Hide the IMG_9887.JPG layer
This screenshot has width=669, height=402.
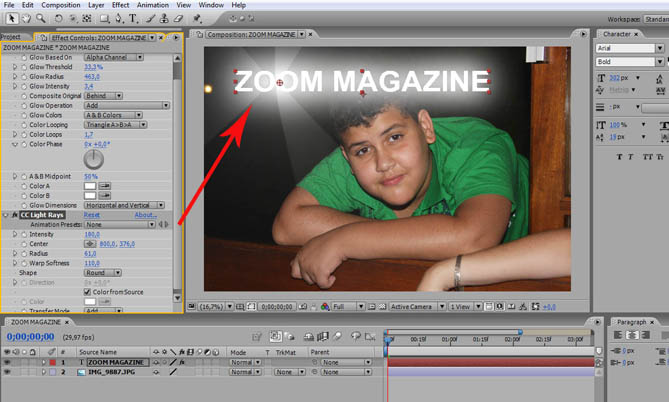8,371
